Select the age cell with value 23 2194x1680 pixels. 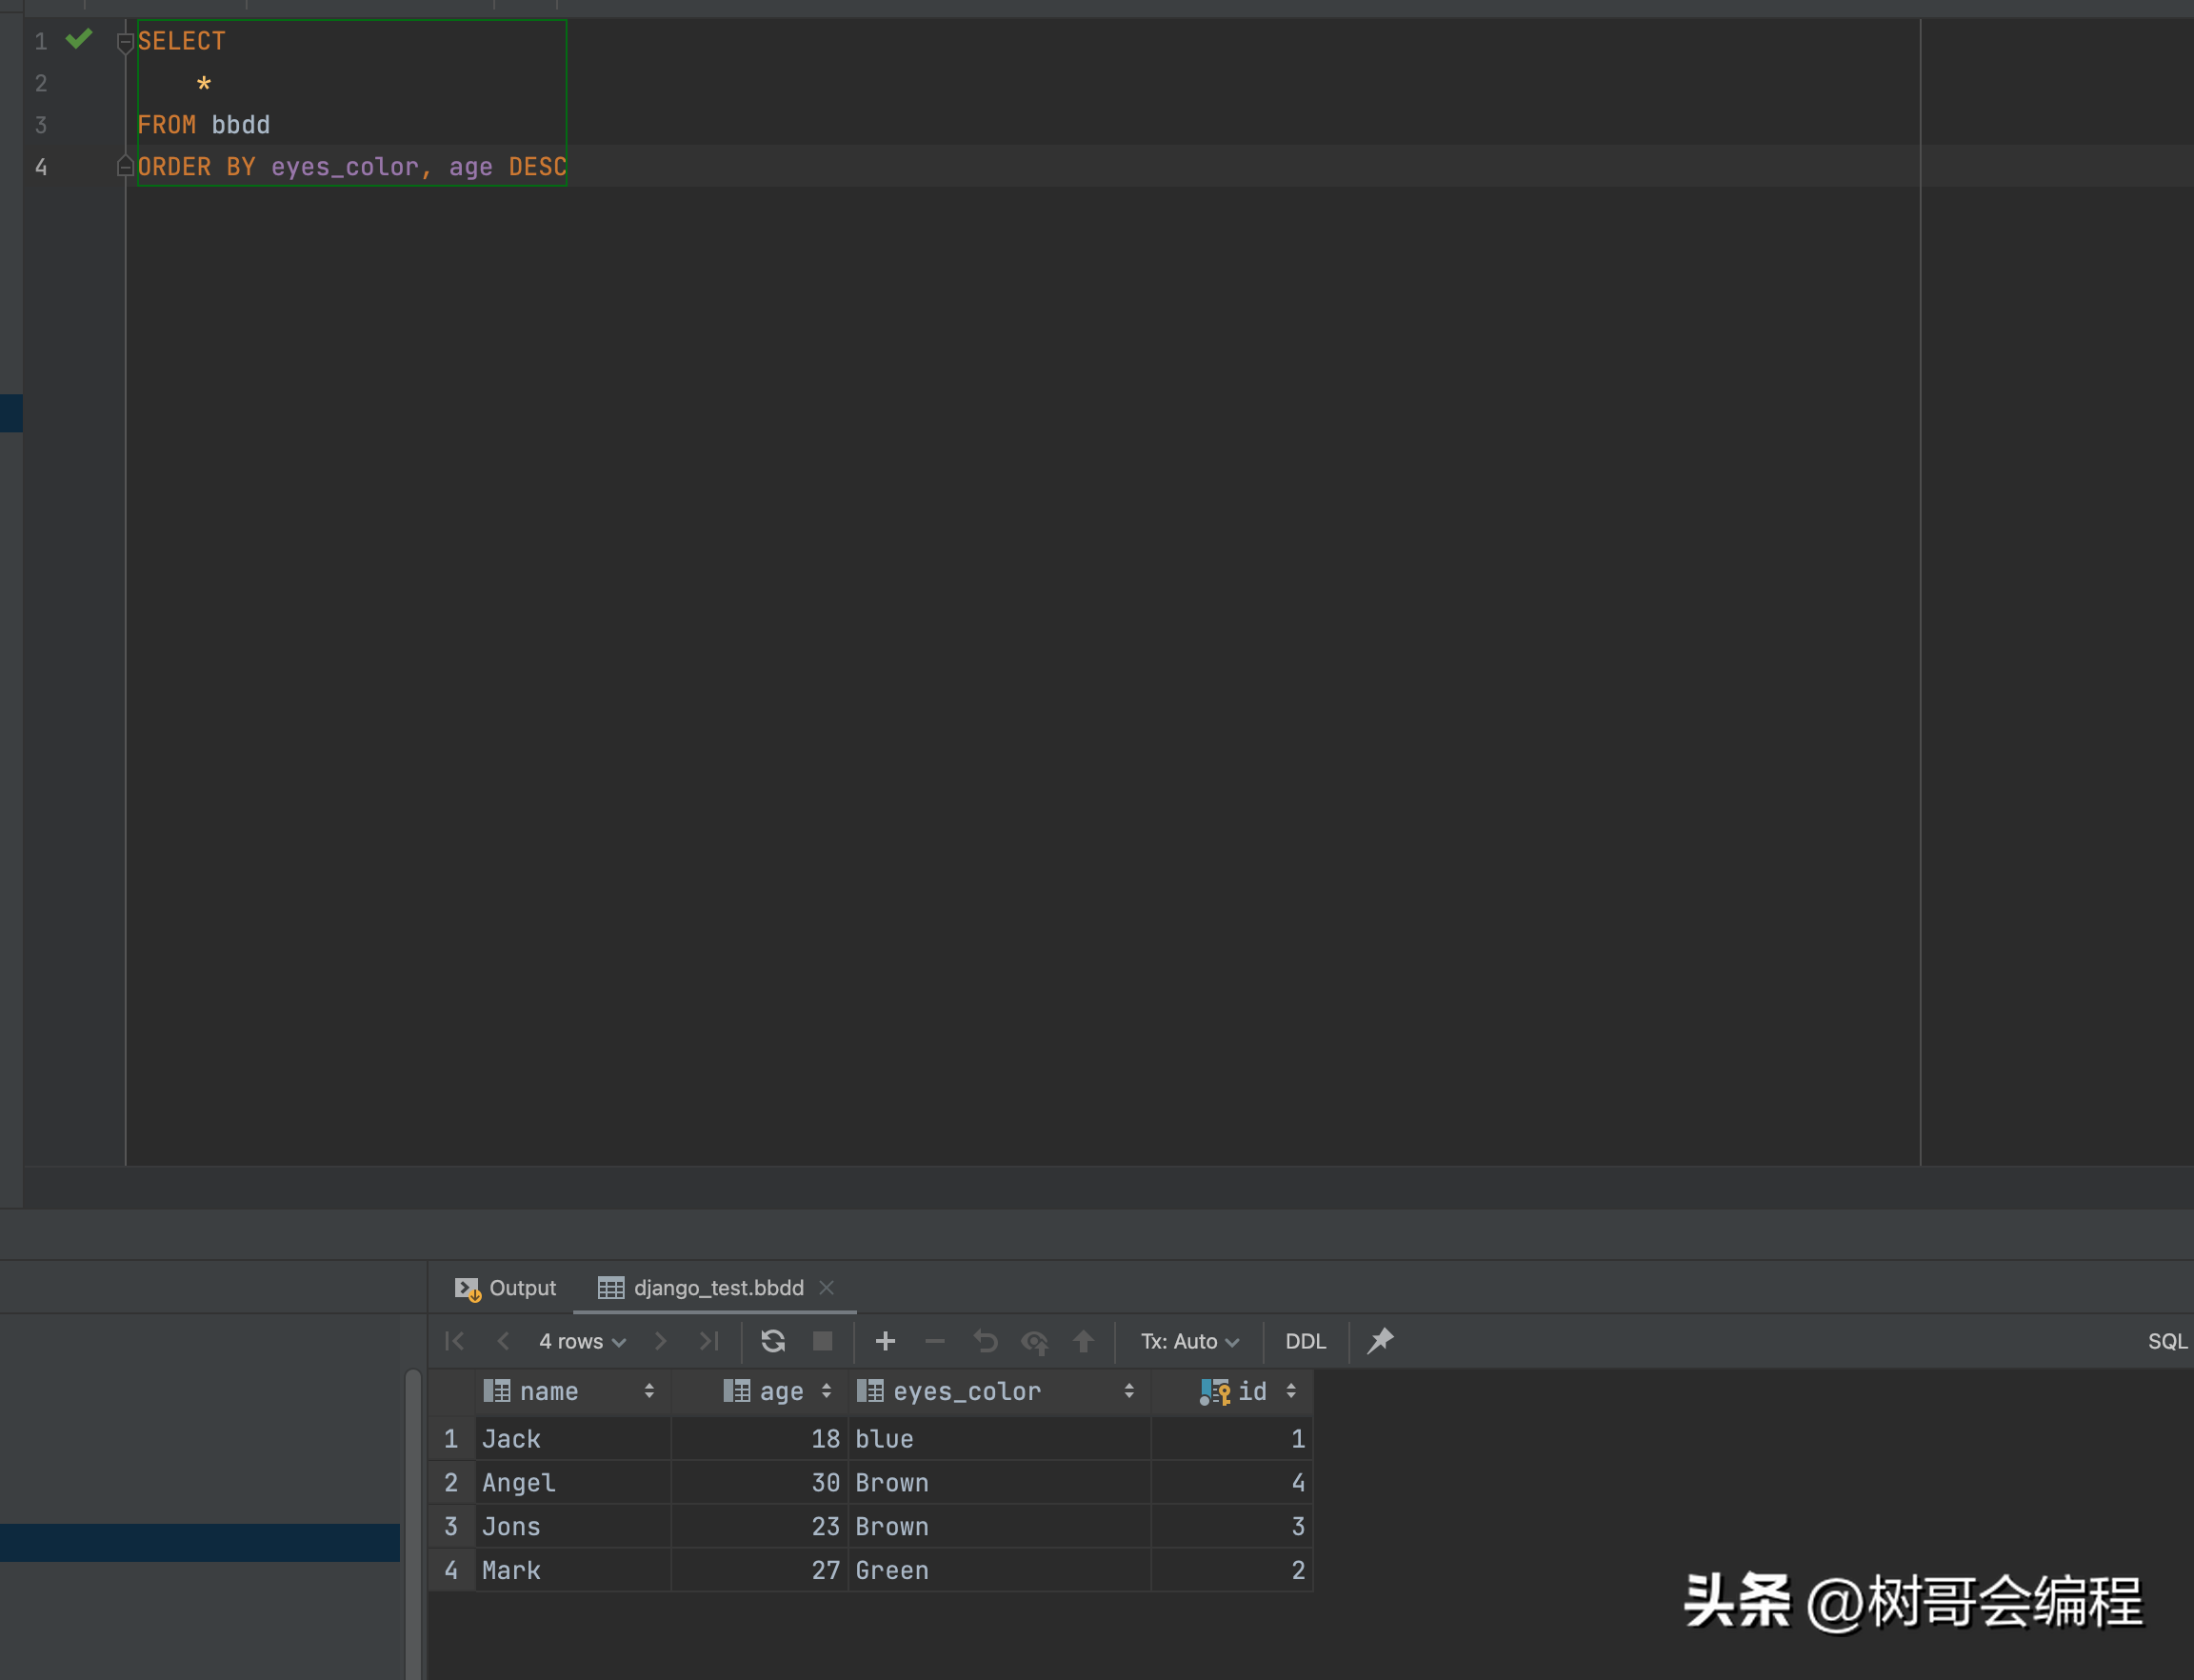tap(760, 1527)
